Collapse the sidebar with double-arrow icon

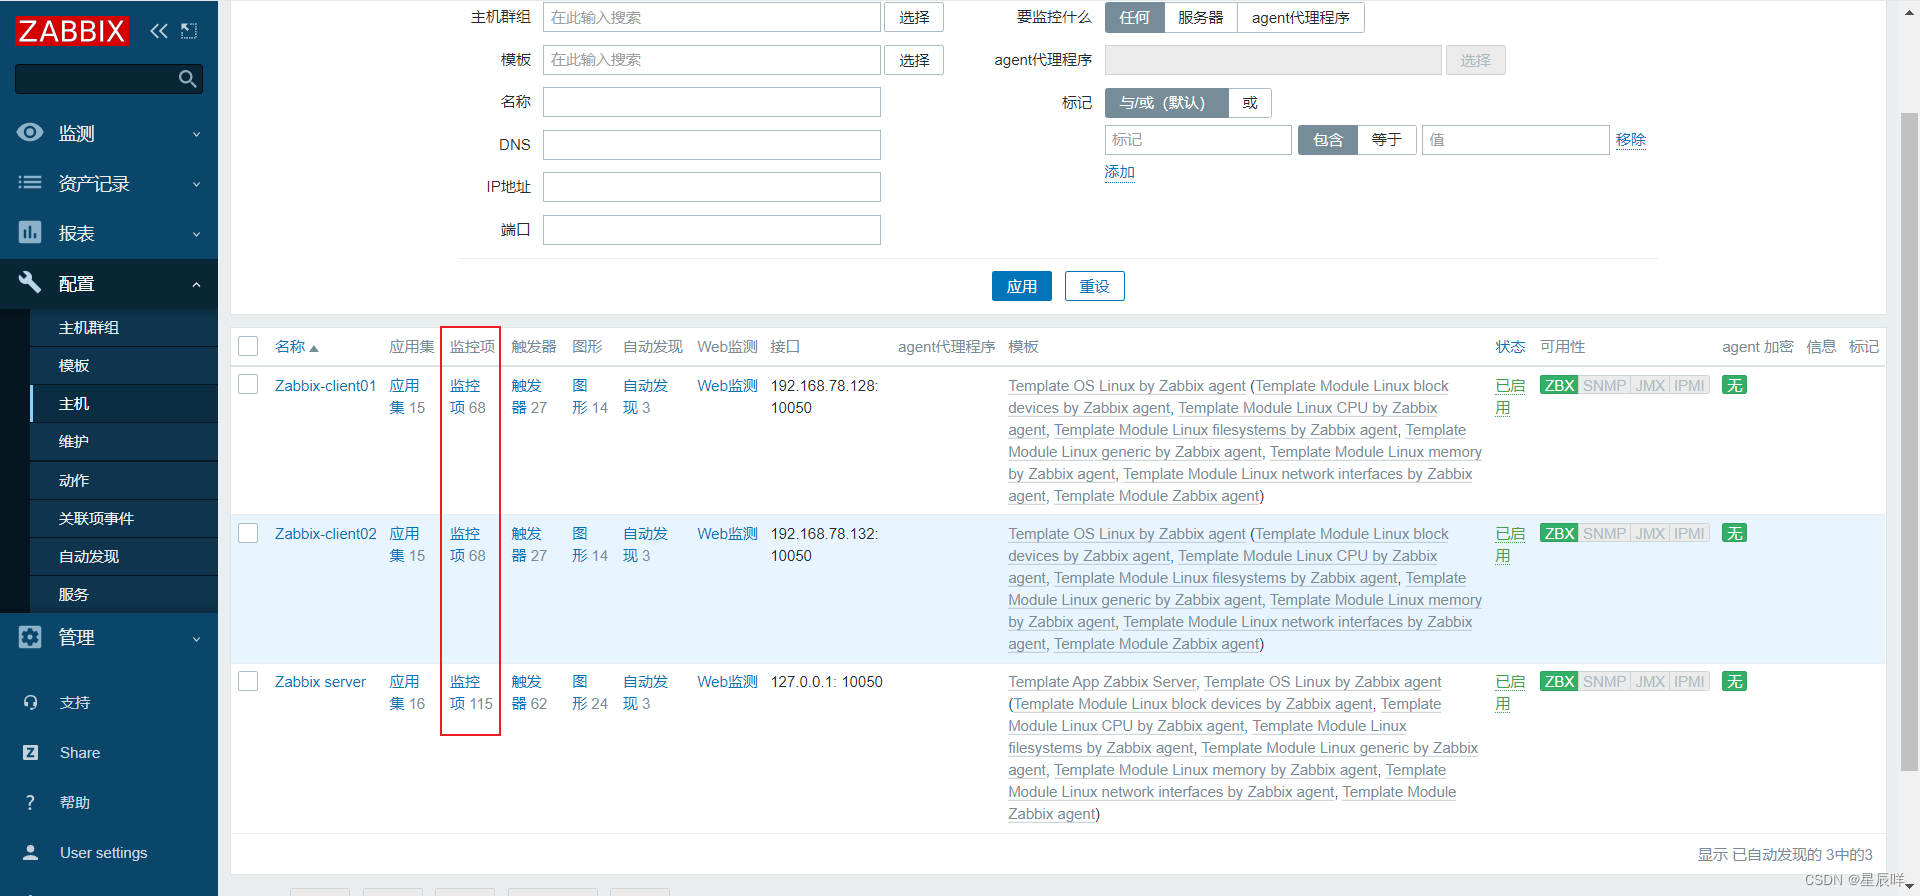[159, 31]
